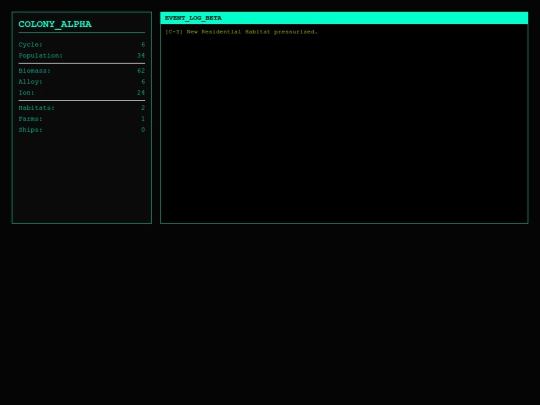This screenshot has height=405, width=540.
Task: Select the Cycle label
Action: [31, 45]
